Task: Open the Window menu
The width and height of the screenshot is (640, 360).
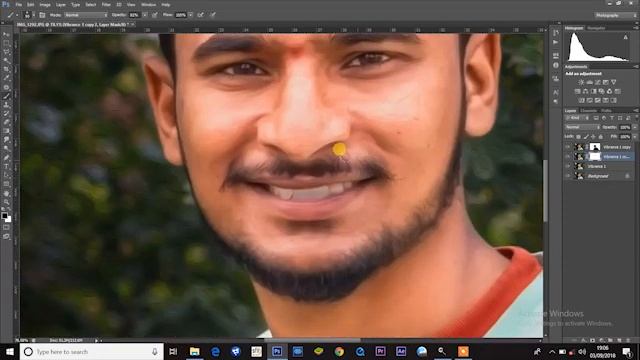Action: [148, 5]
